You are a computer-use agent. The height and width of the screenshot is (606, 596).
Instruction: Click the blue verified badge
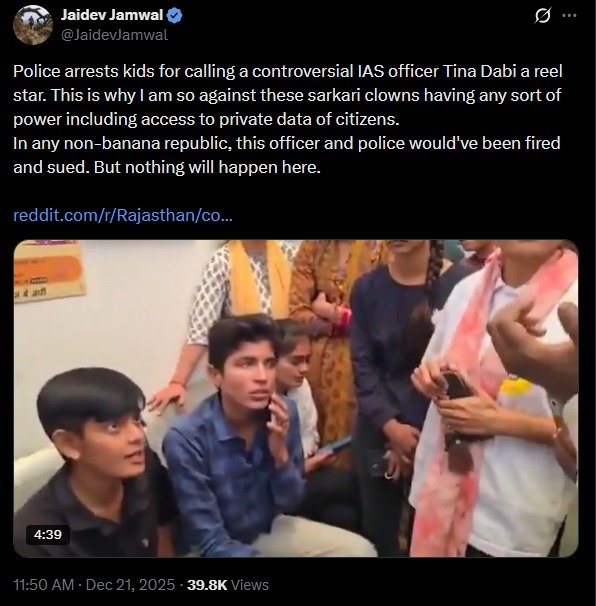[x=175, y=15]
